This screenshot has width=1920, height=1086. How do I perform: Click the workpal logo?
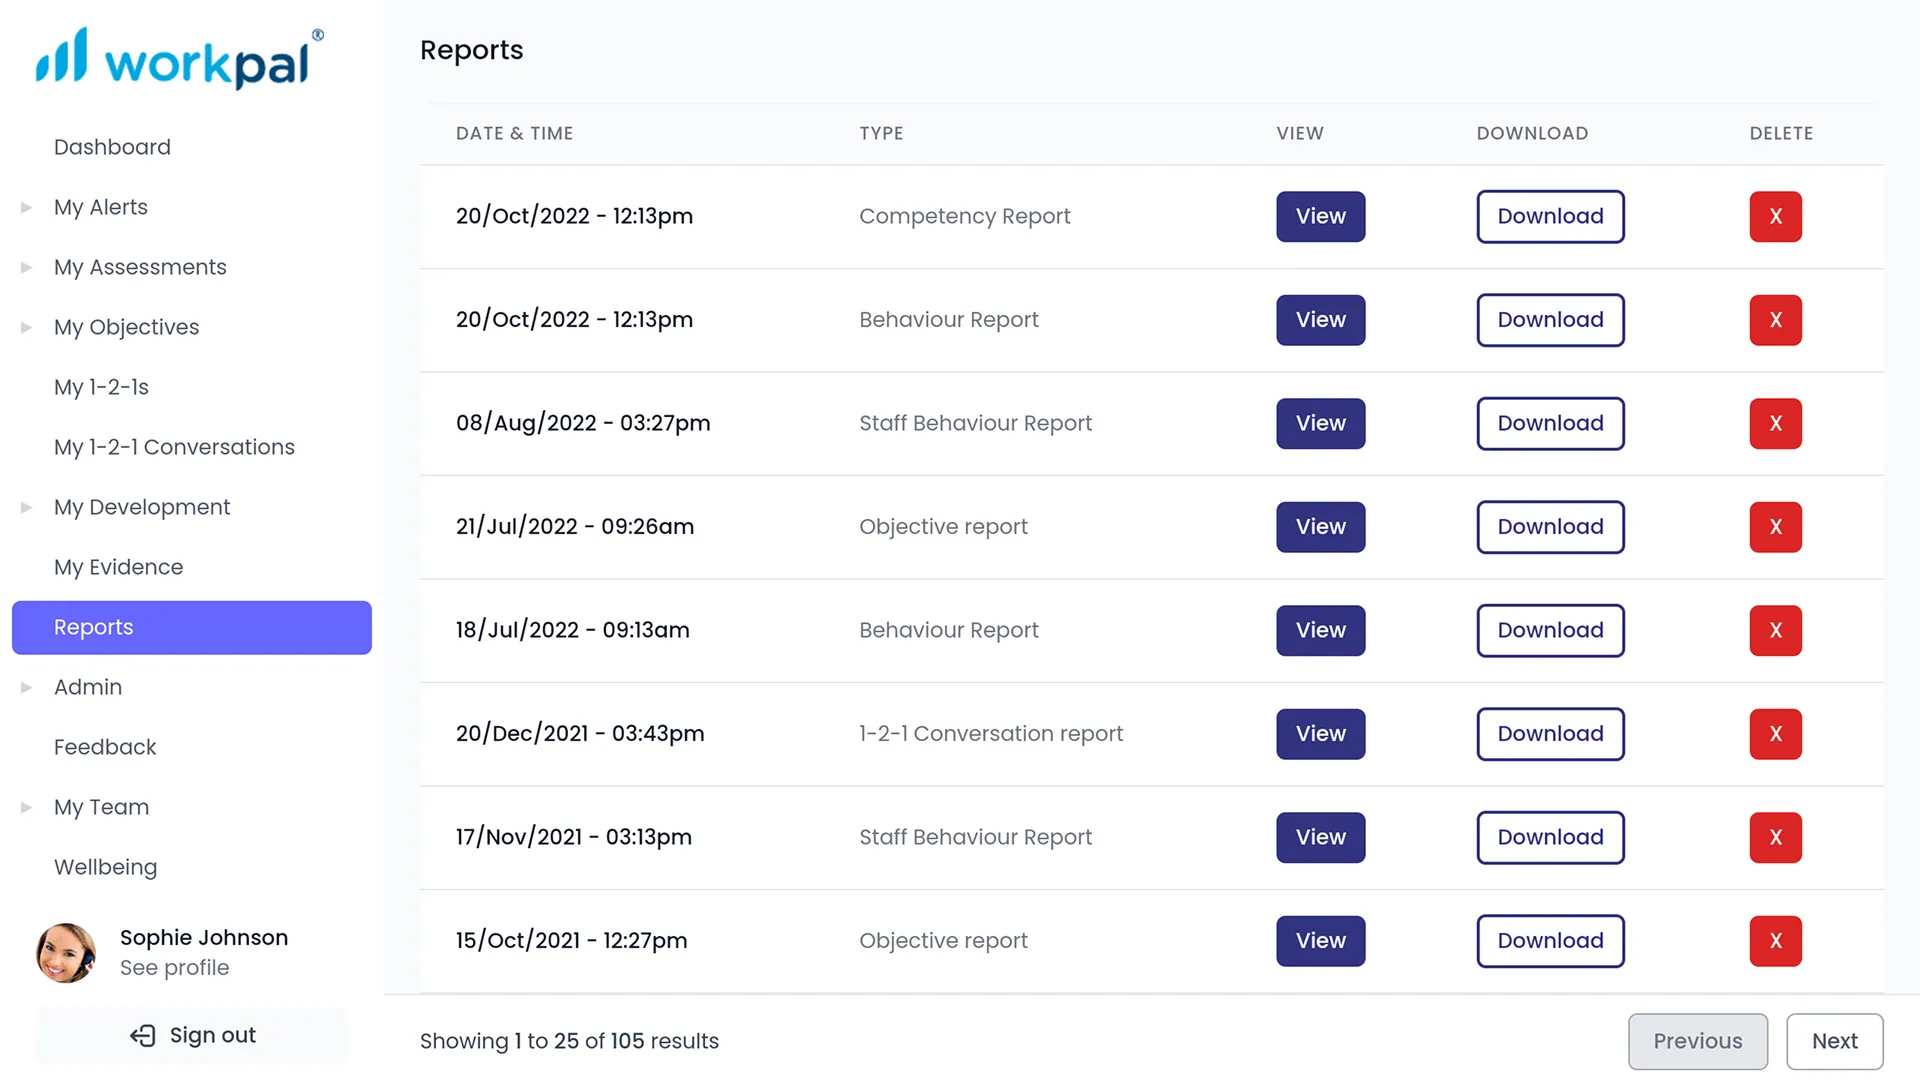click(175, 58)
